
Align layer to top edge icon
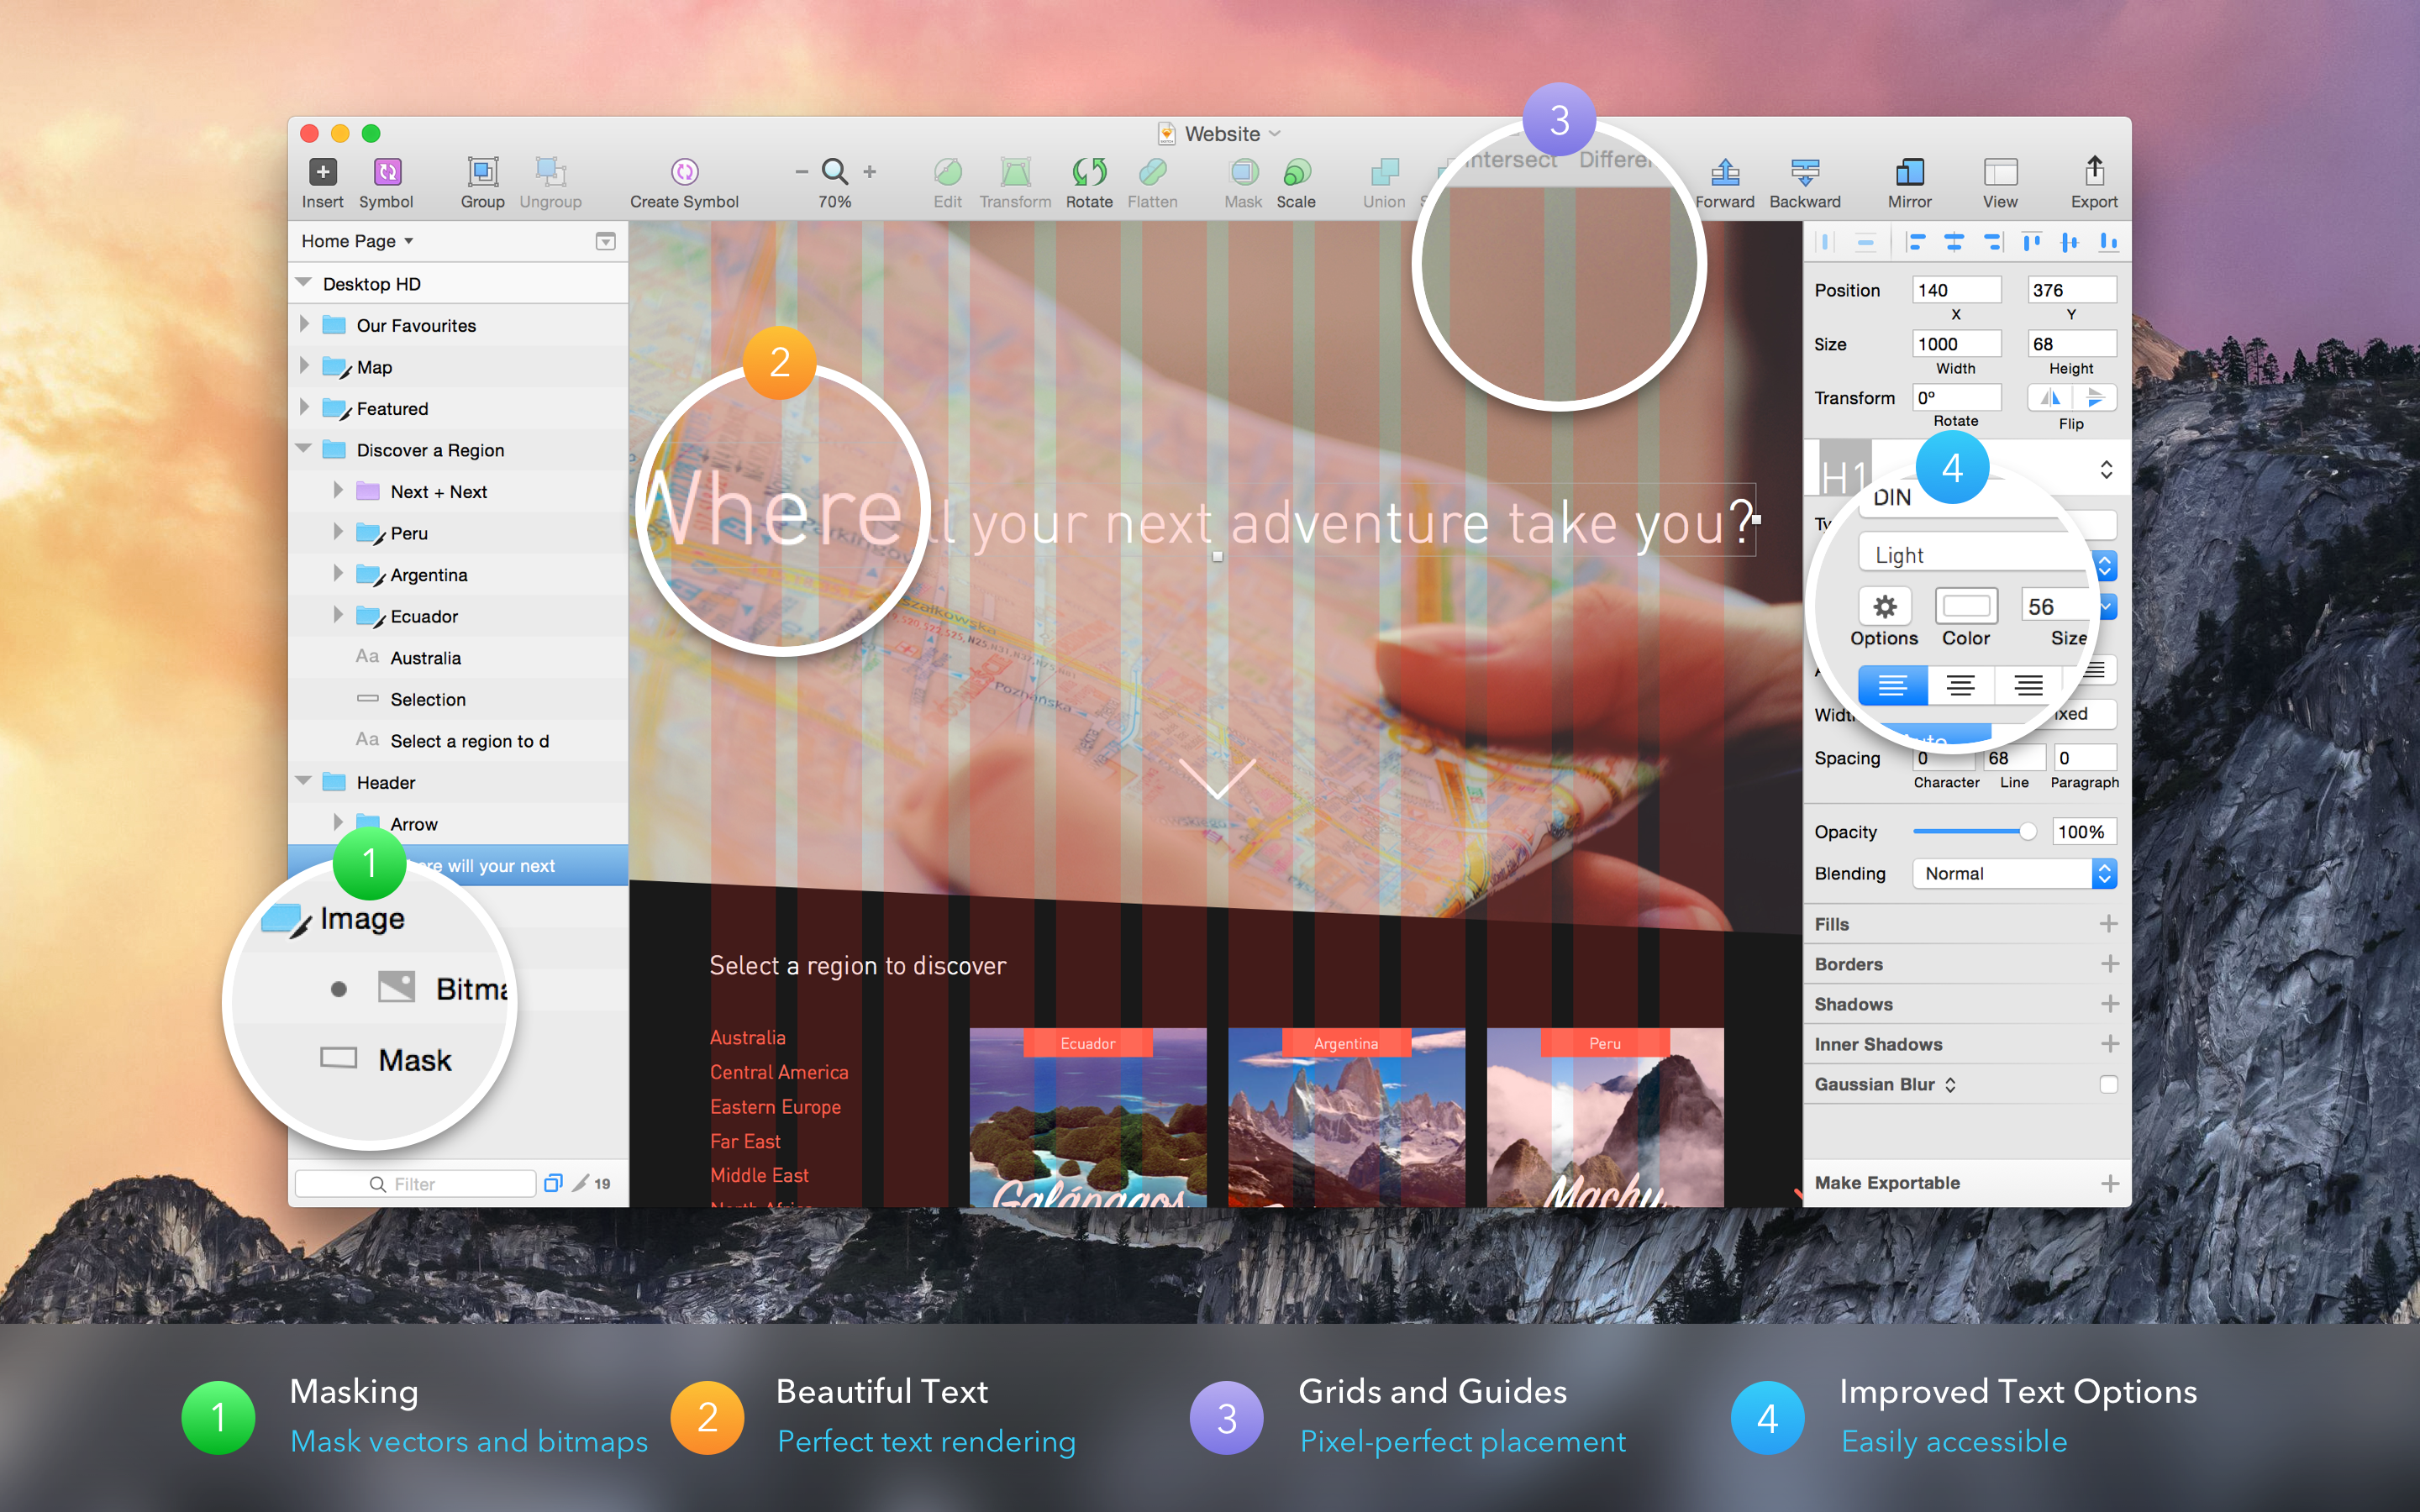[x=2031, y=241]
